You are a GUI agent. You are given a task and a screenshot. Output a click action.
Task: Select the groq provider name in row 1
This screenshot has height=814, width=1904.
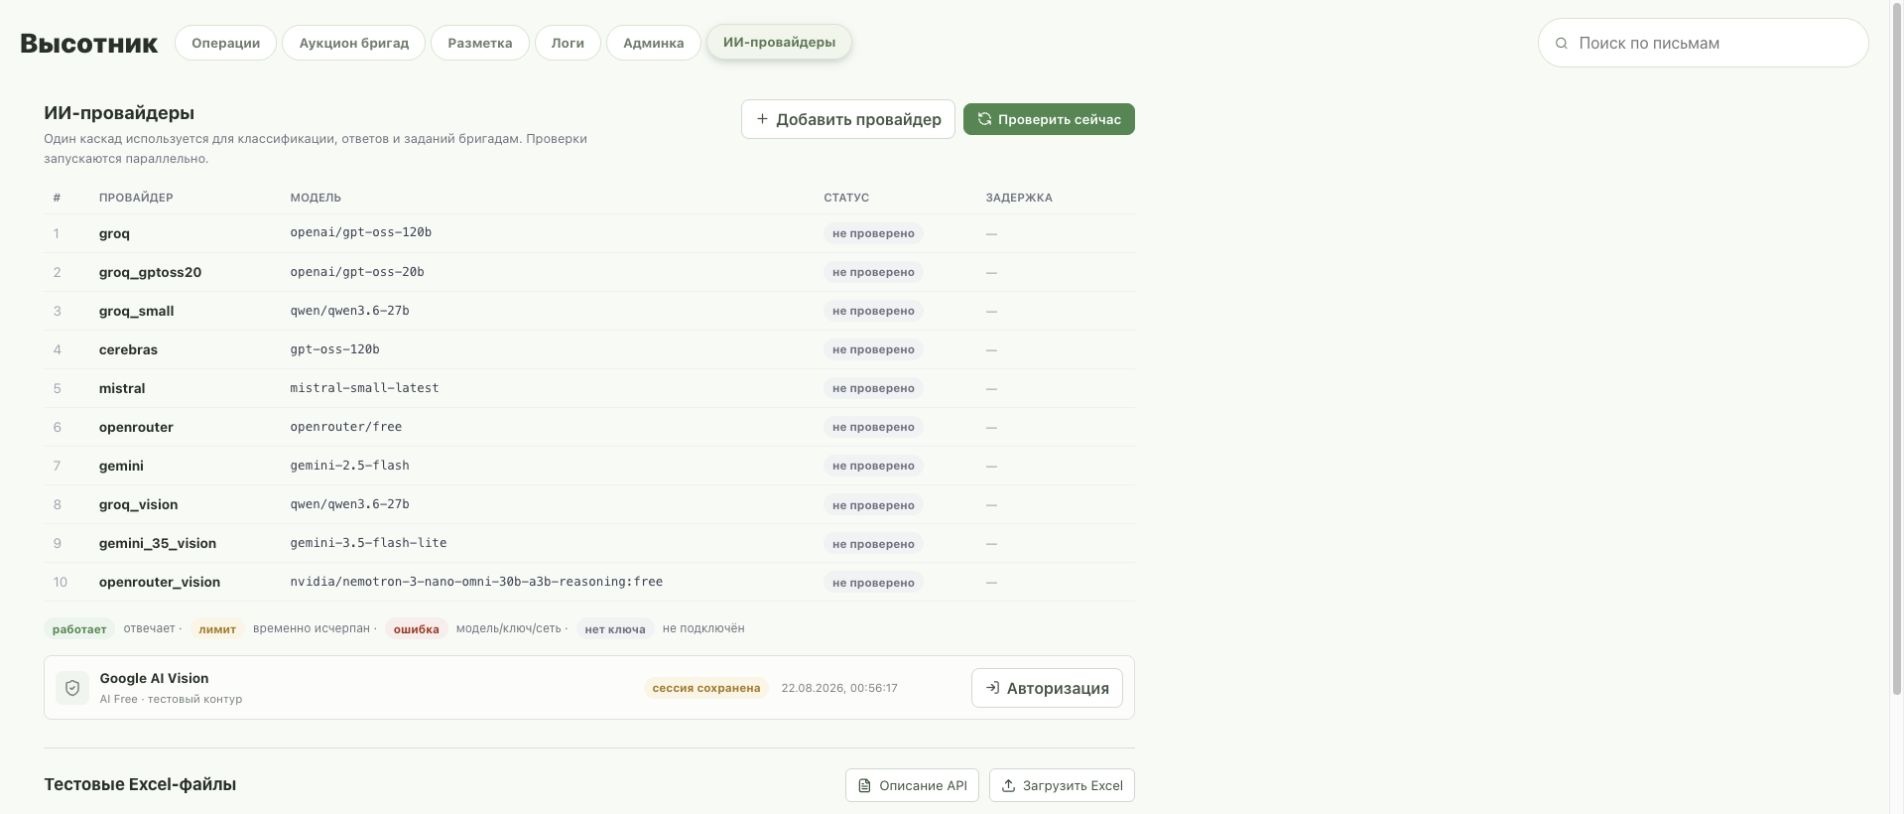coord(114,233)
